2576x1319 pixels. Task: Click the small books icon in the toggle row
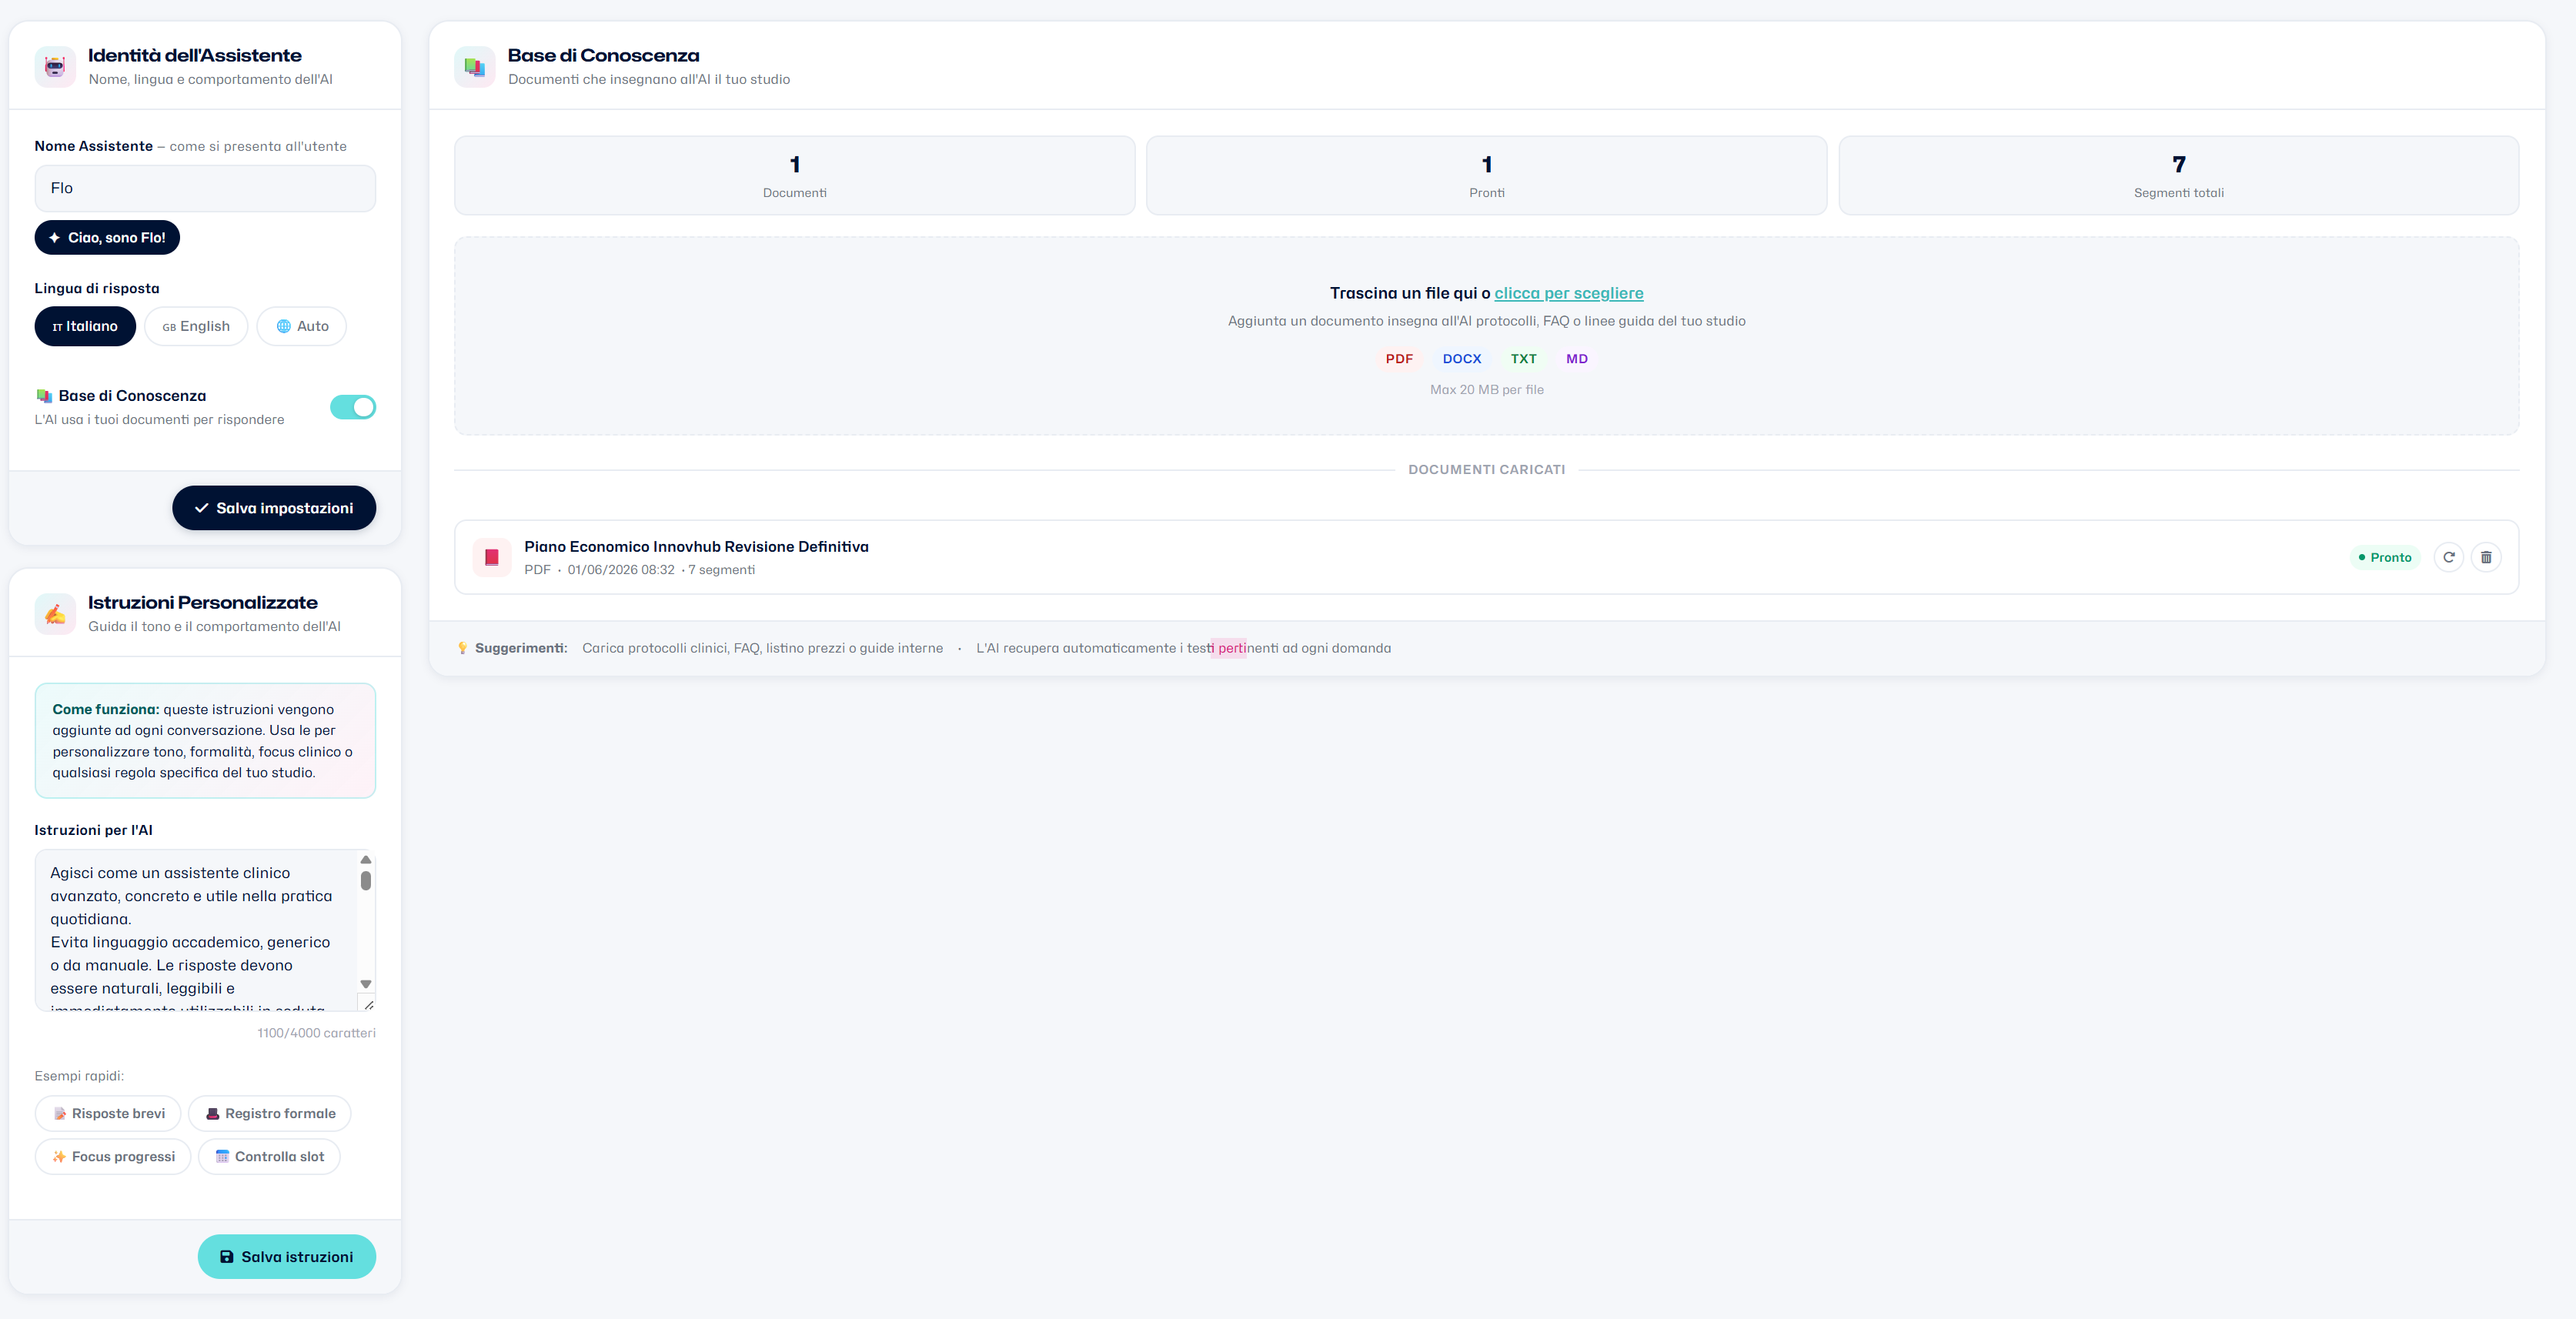[x=44, y=396]
